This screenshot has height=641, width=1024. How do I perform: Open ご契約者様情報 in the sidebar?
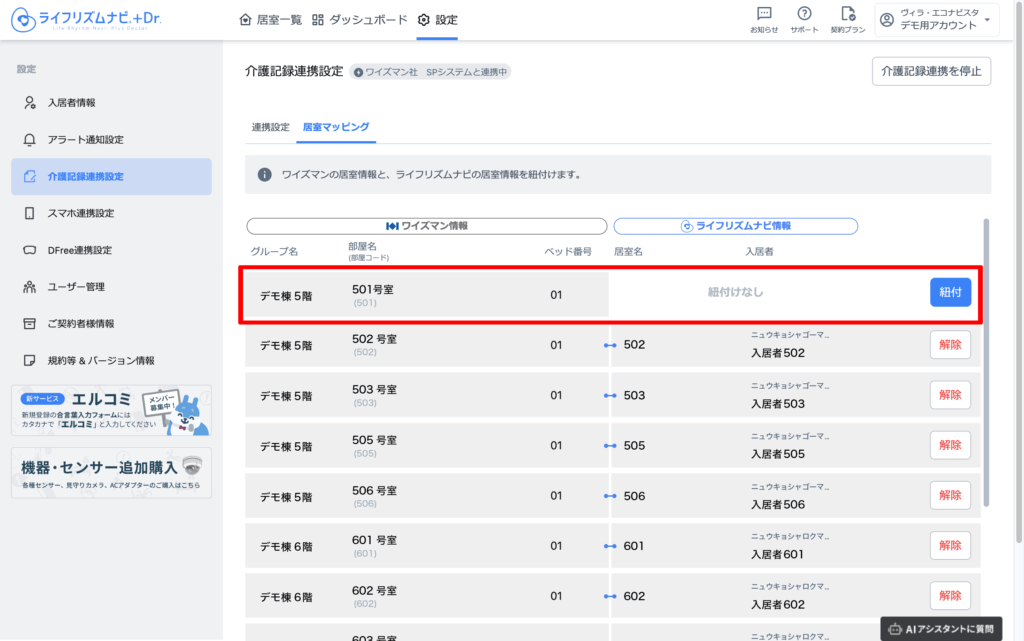pos(81,324)
